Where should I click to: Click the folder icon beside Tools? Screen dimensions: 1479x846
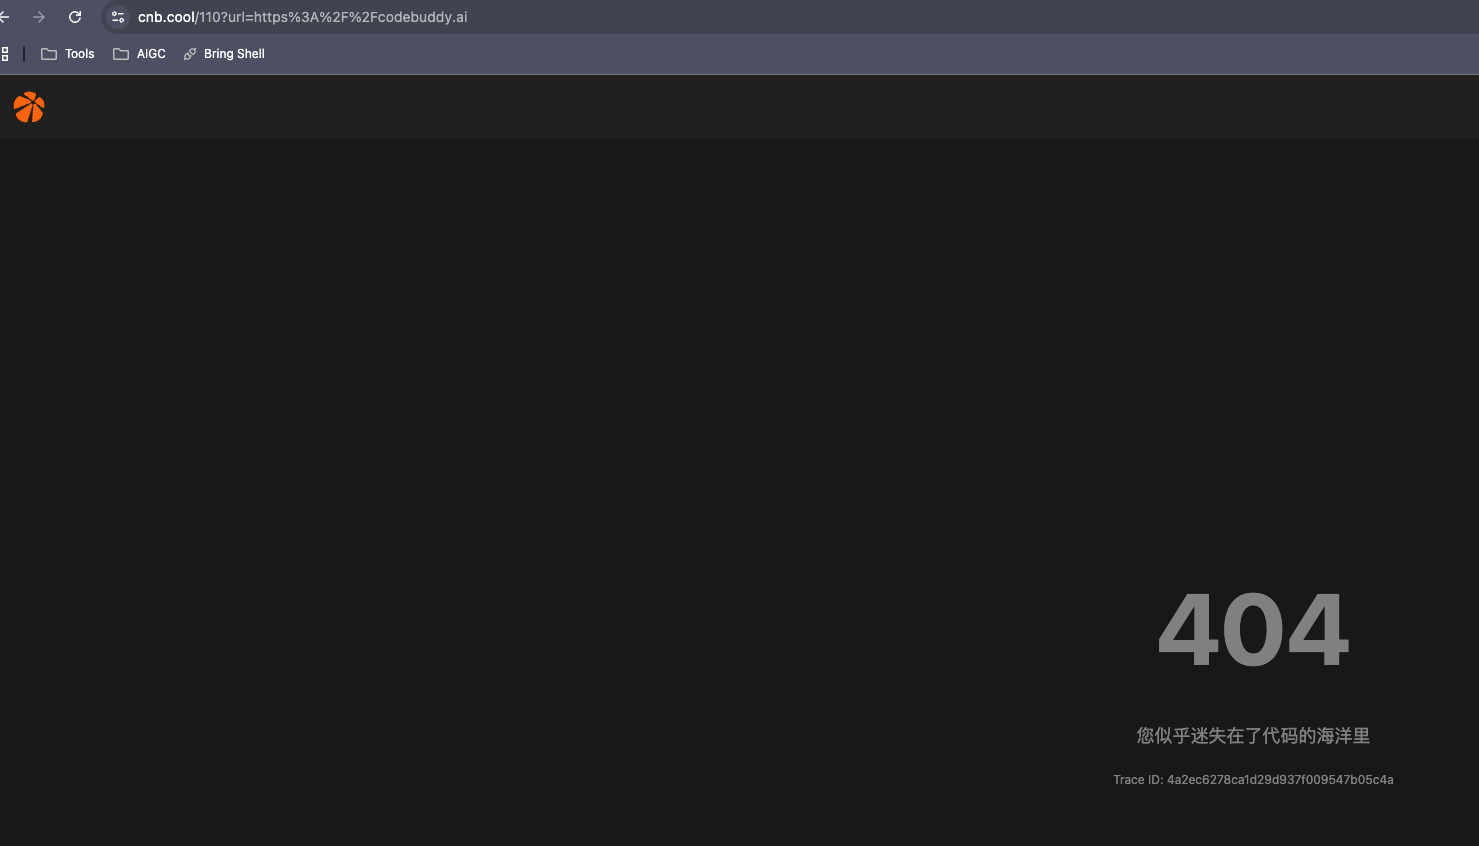click(x=48, y=53)
